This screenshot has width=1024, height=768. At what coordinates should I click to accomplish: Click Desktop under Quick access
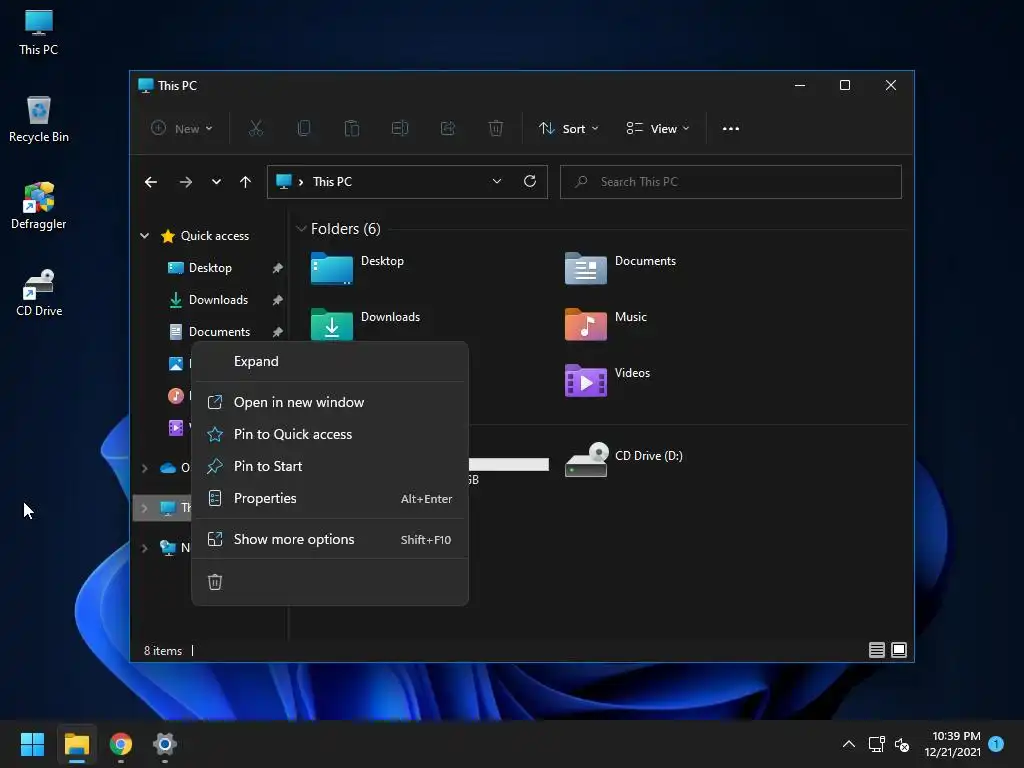pyautogui.click(x=210, y=268)
